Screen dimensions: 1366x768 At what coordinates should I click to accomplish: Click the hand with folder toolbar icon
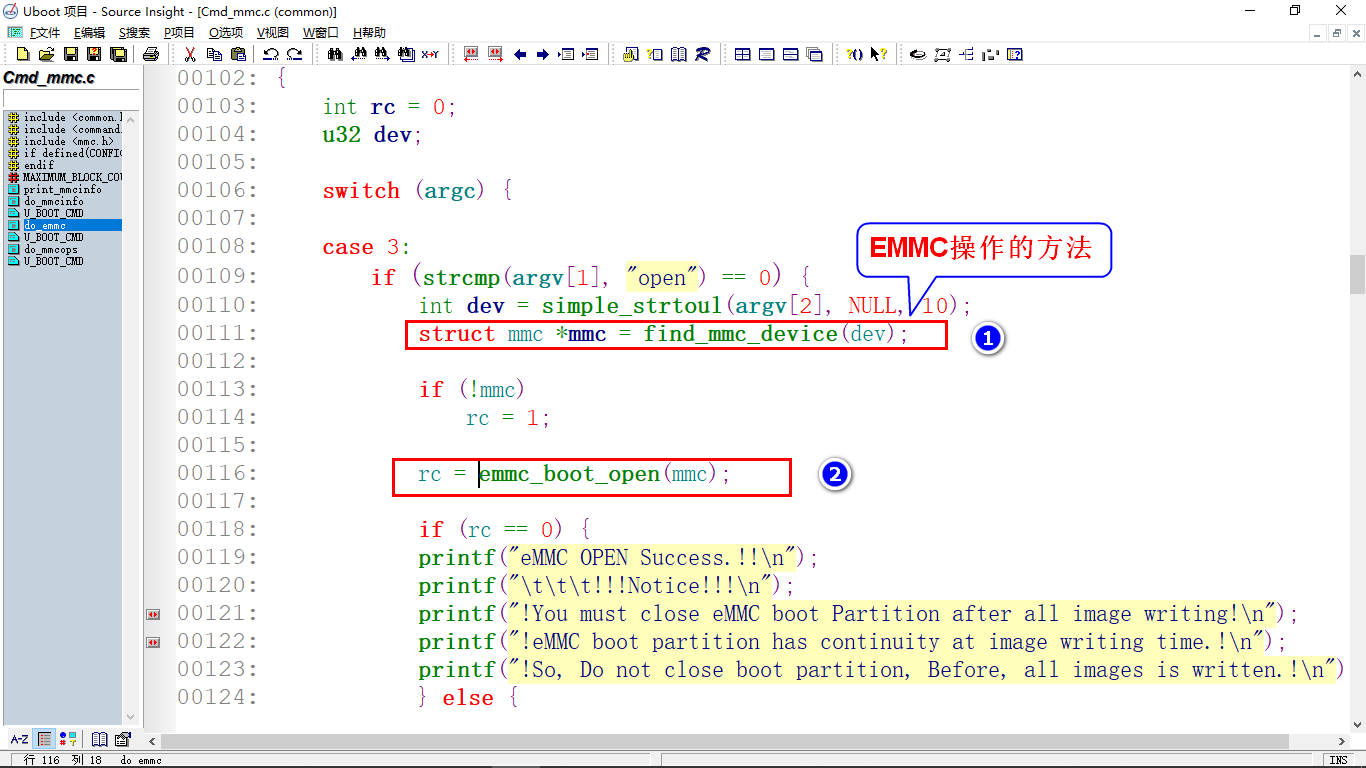coord(630,54)
